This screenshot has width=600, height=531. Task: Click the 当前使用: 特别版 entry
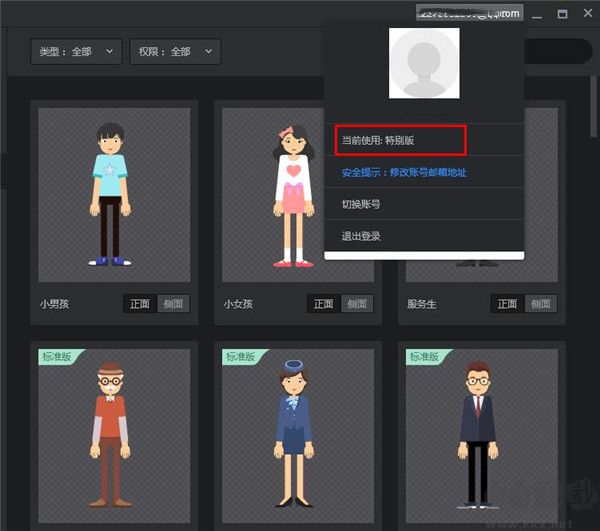(400, 140)
